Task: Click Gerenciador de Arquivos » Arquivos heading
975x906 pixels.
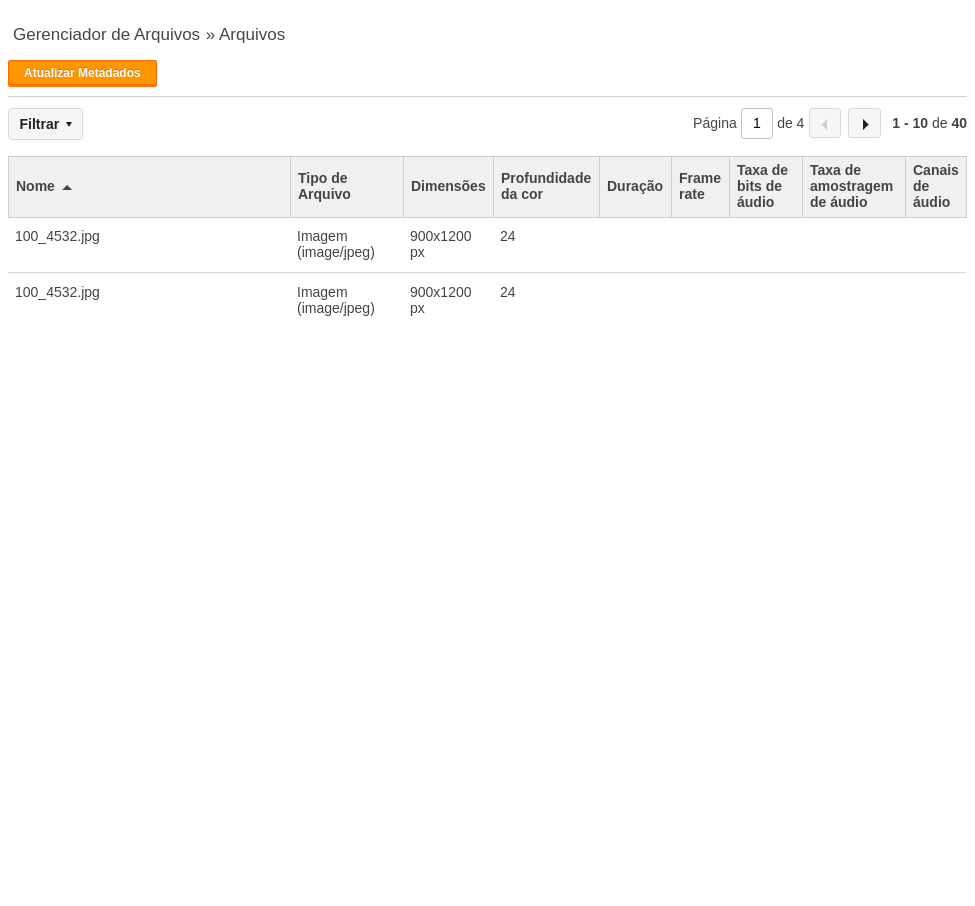Action: (x=149, y=34)
